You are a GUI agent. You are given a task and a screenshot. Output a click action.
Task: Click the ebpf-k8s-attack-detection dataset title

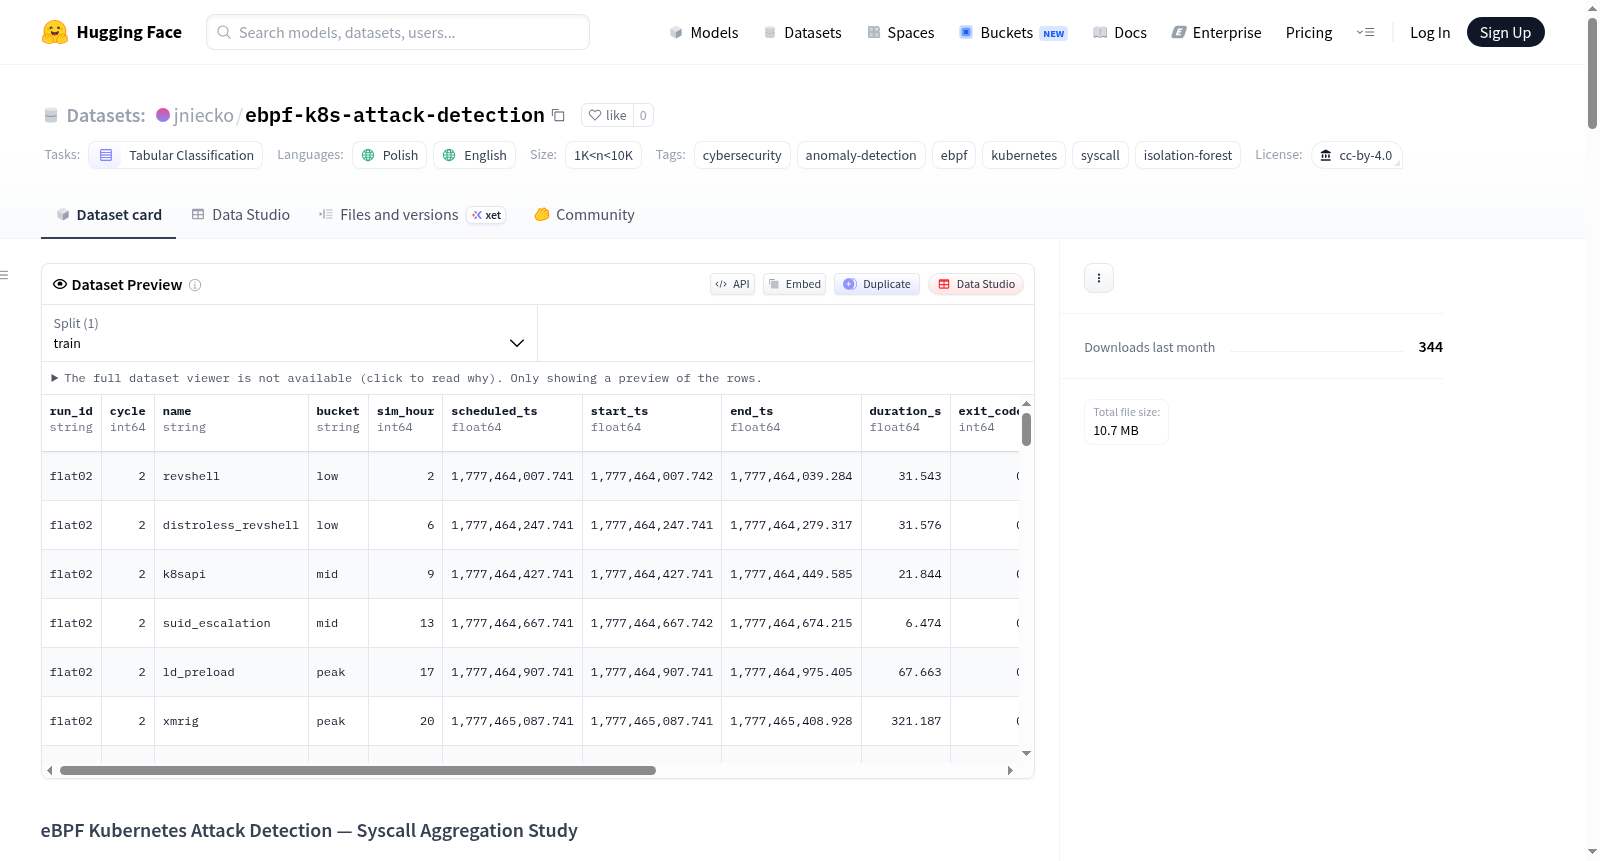click(395, 115)
